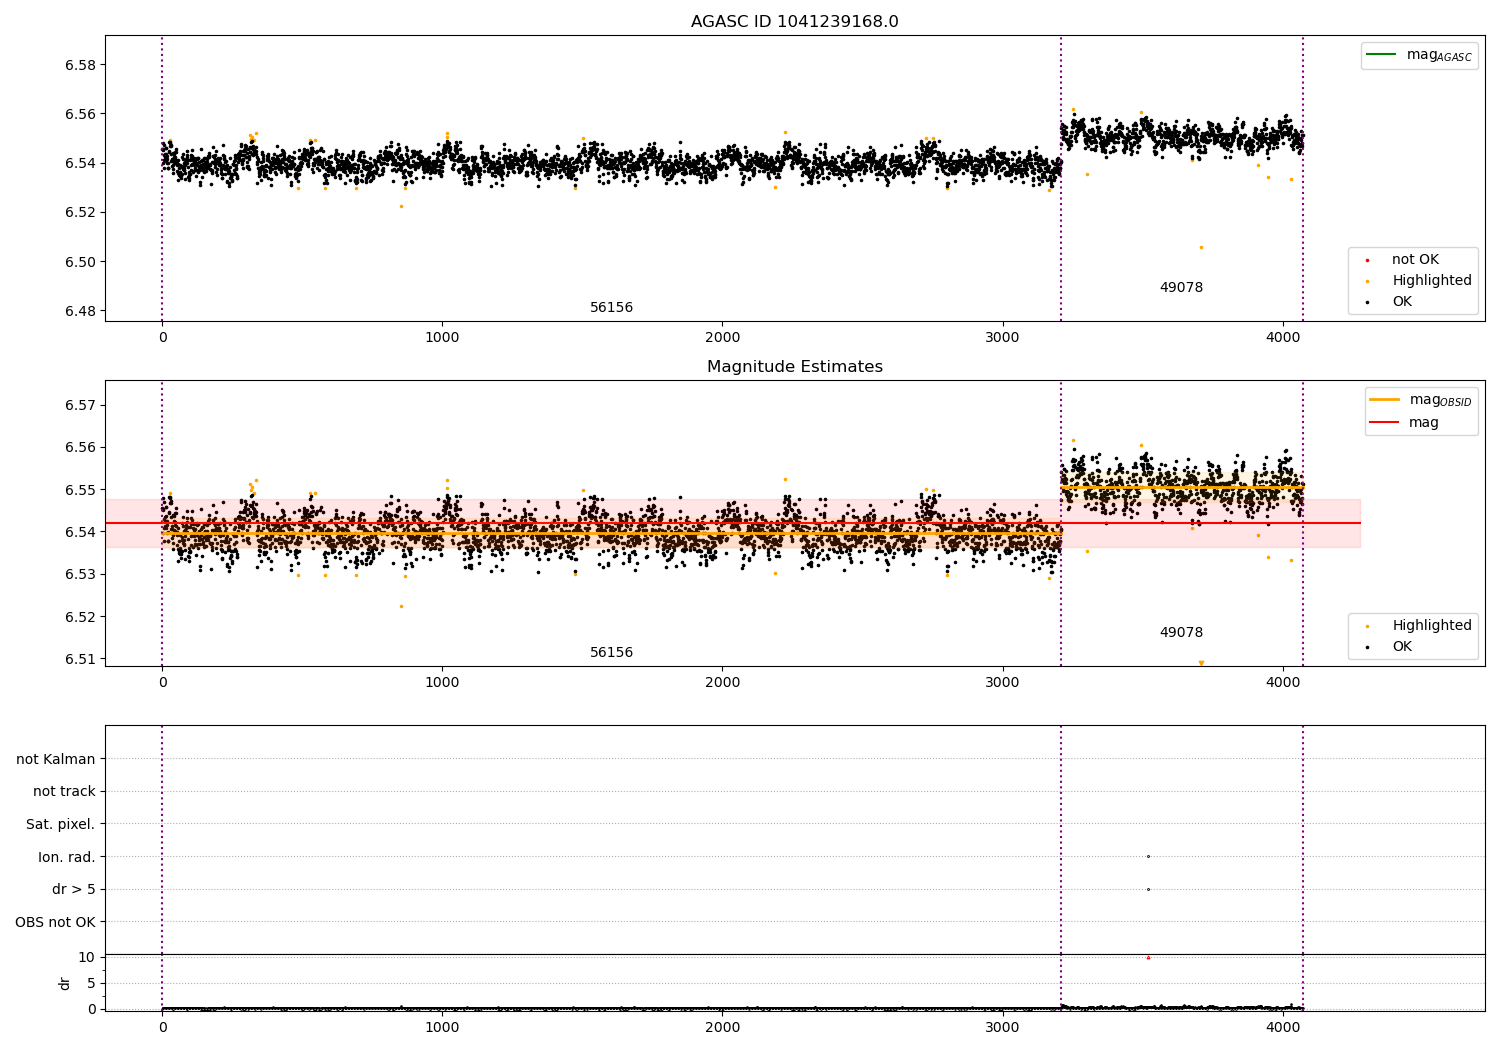Click the 6.52 tick on the top plot
1500x1050 pixels.
pyautogui.click(x=79, y=213)
